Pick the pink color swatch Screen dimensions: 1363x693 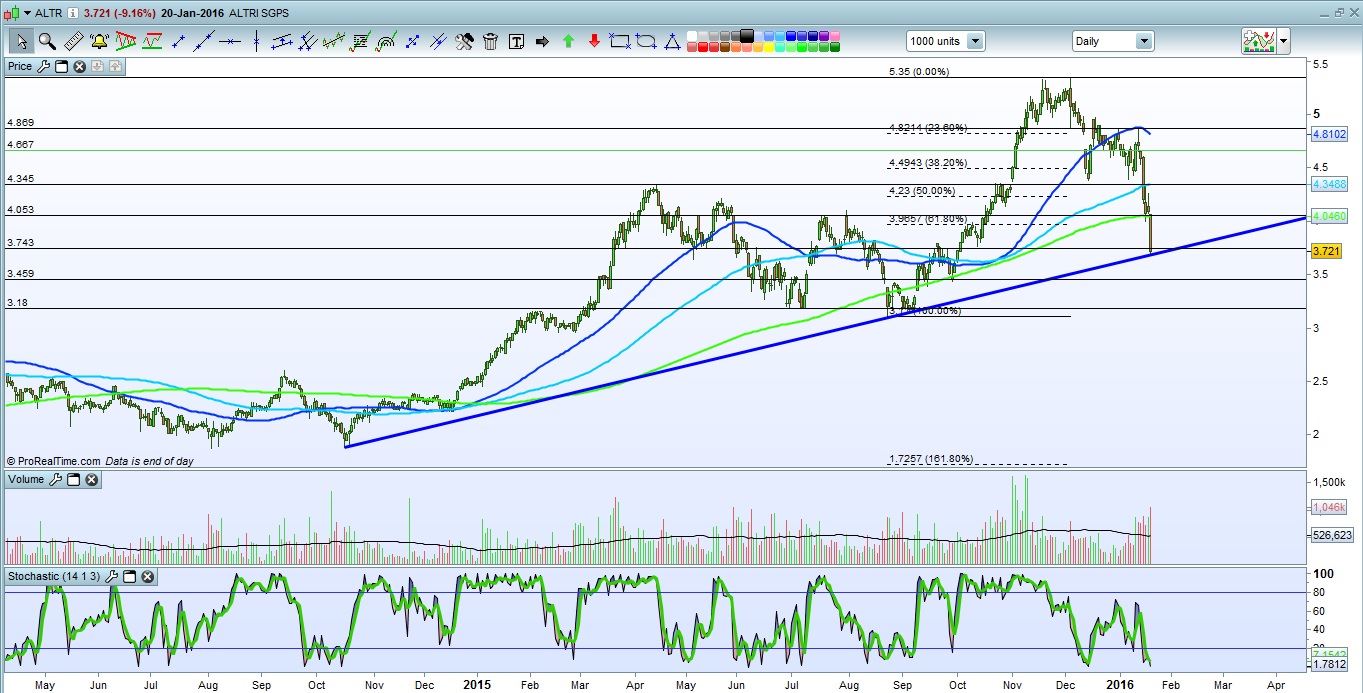click(x=834, y=36)
